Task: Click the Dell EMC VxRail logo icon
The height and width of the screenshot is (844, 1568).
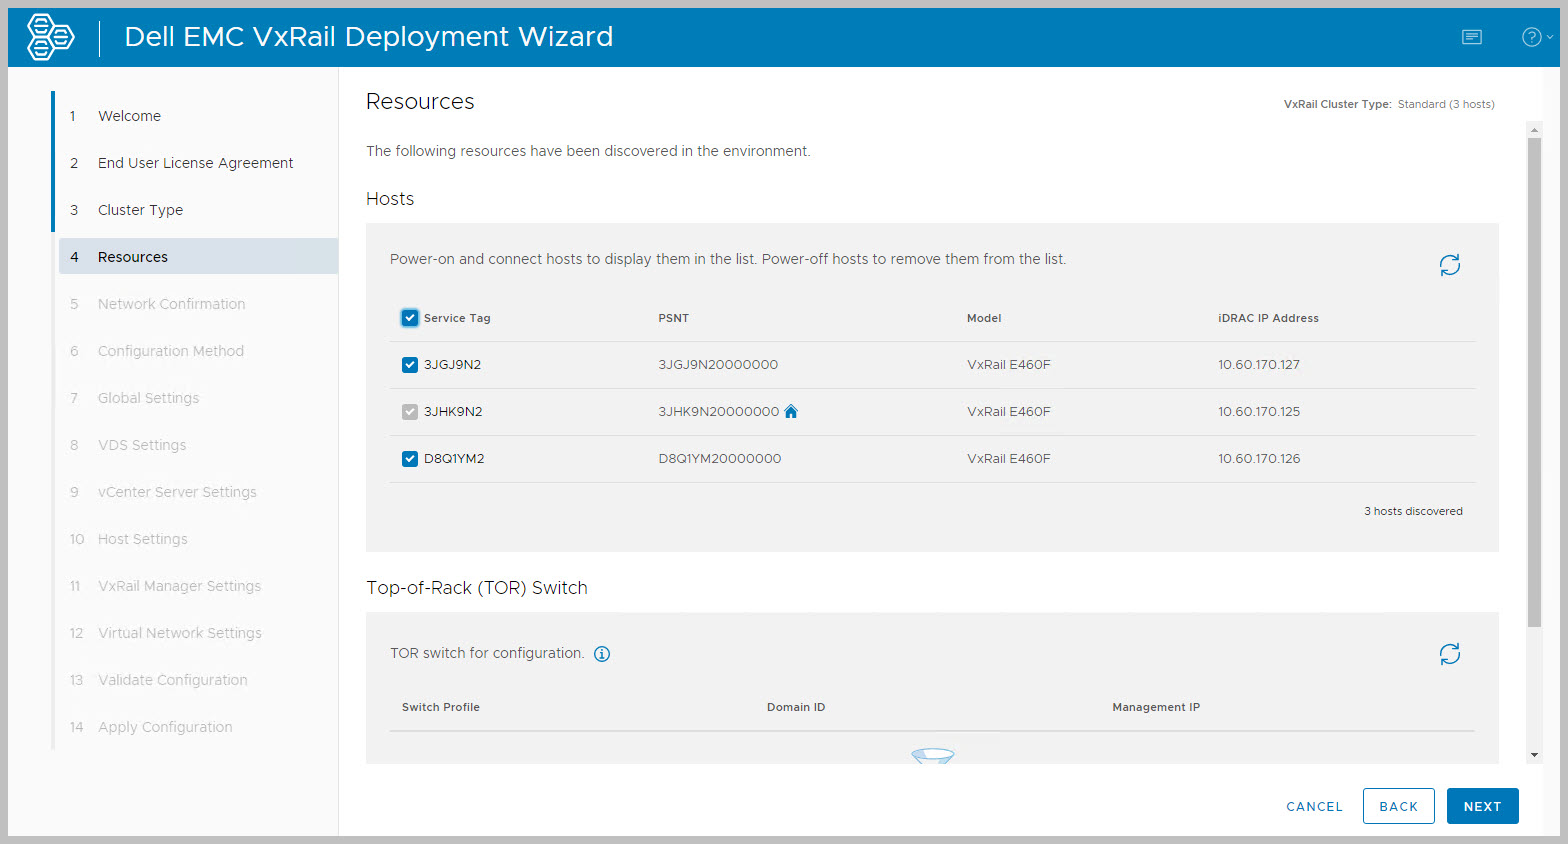Action: point(50,37)
